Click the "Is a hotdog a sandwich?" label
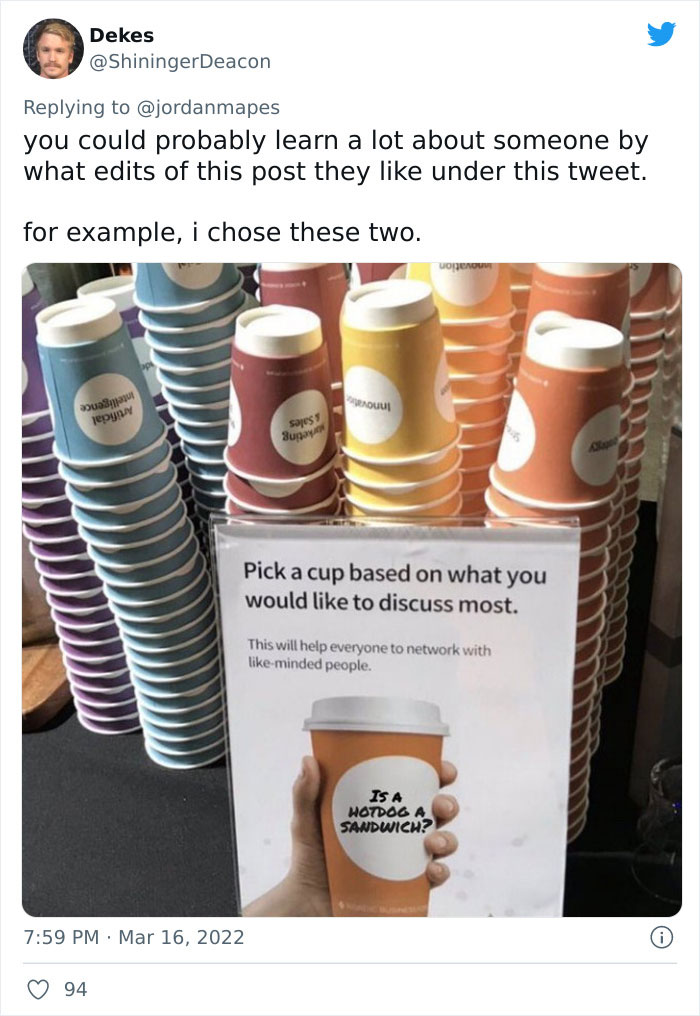Image resolution: width=700 pixels, height=1016 pixels. click(386, 812)
